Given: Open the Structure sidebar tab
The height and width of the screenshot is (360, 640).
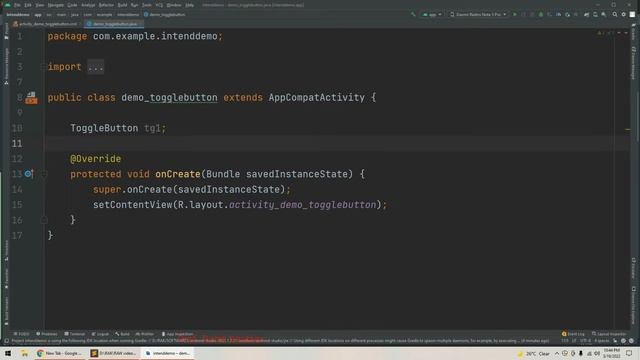Looking at the screenshot, I should coord(6,251).
